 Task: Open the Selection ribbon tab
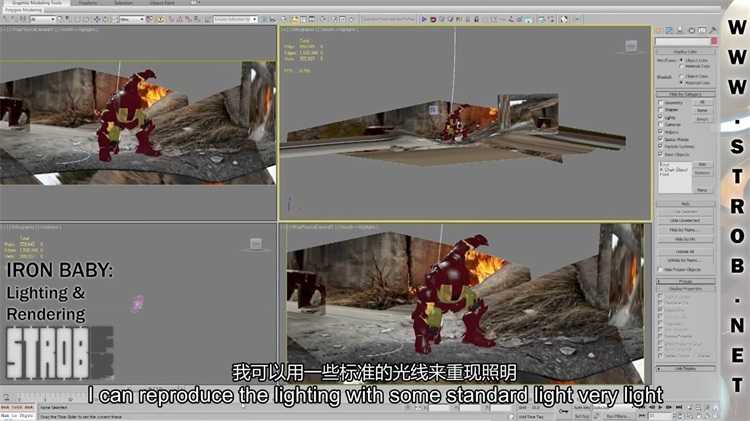pos(123,2)
